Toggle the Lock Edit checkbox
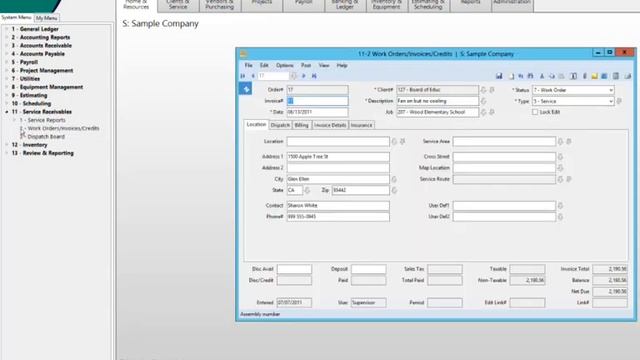The image size is (640, 360). coord(535,112)
